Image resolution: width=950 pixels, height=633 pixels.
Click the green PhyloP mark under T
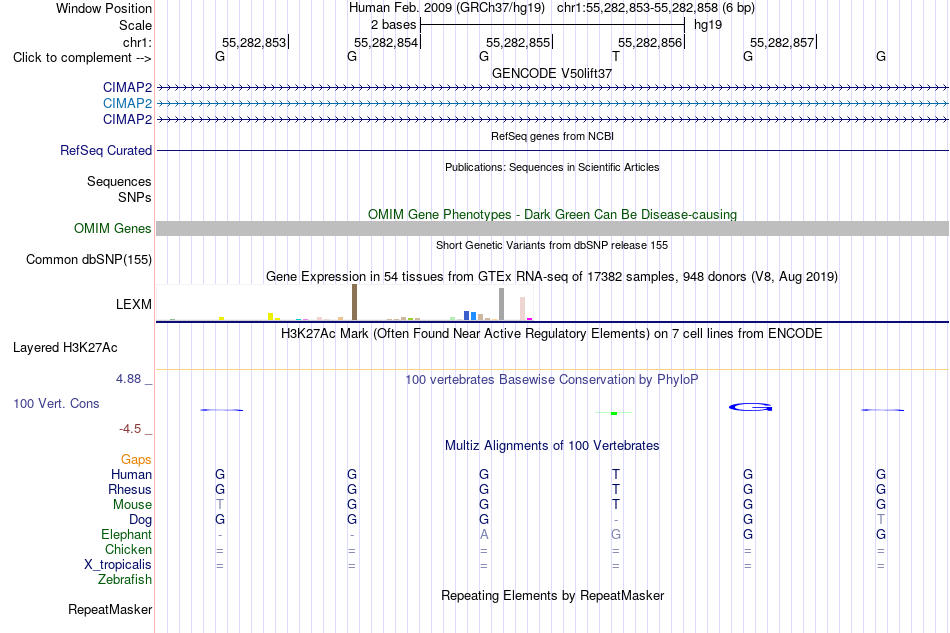tap(614, 413)
